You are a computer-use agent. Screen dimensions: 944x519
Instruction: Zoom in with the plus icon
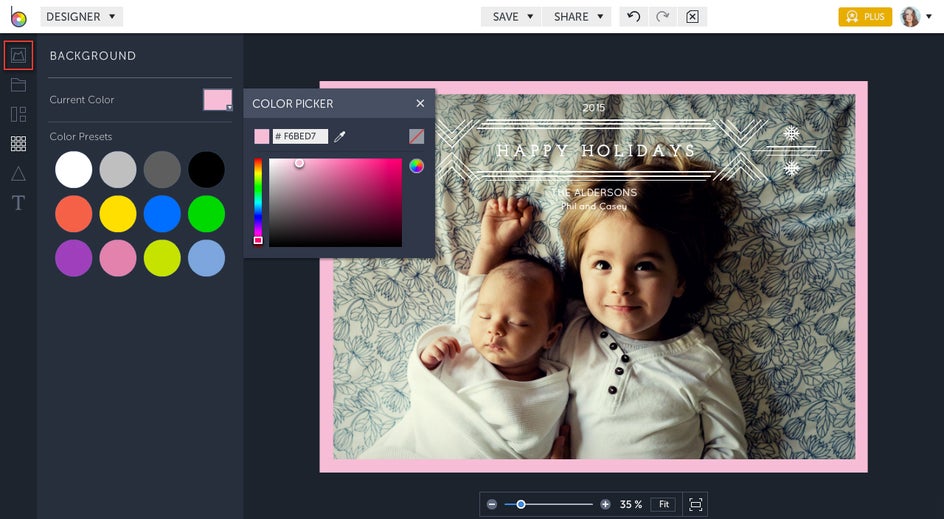[x=605, y=505]
